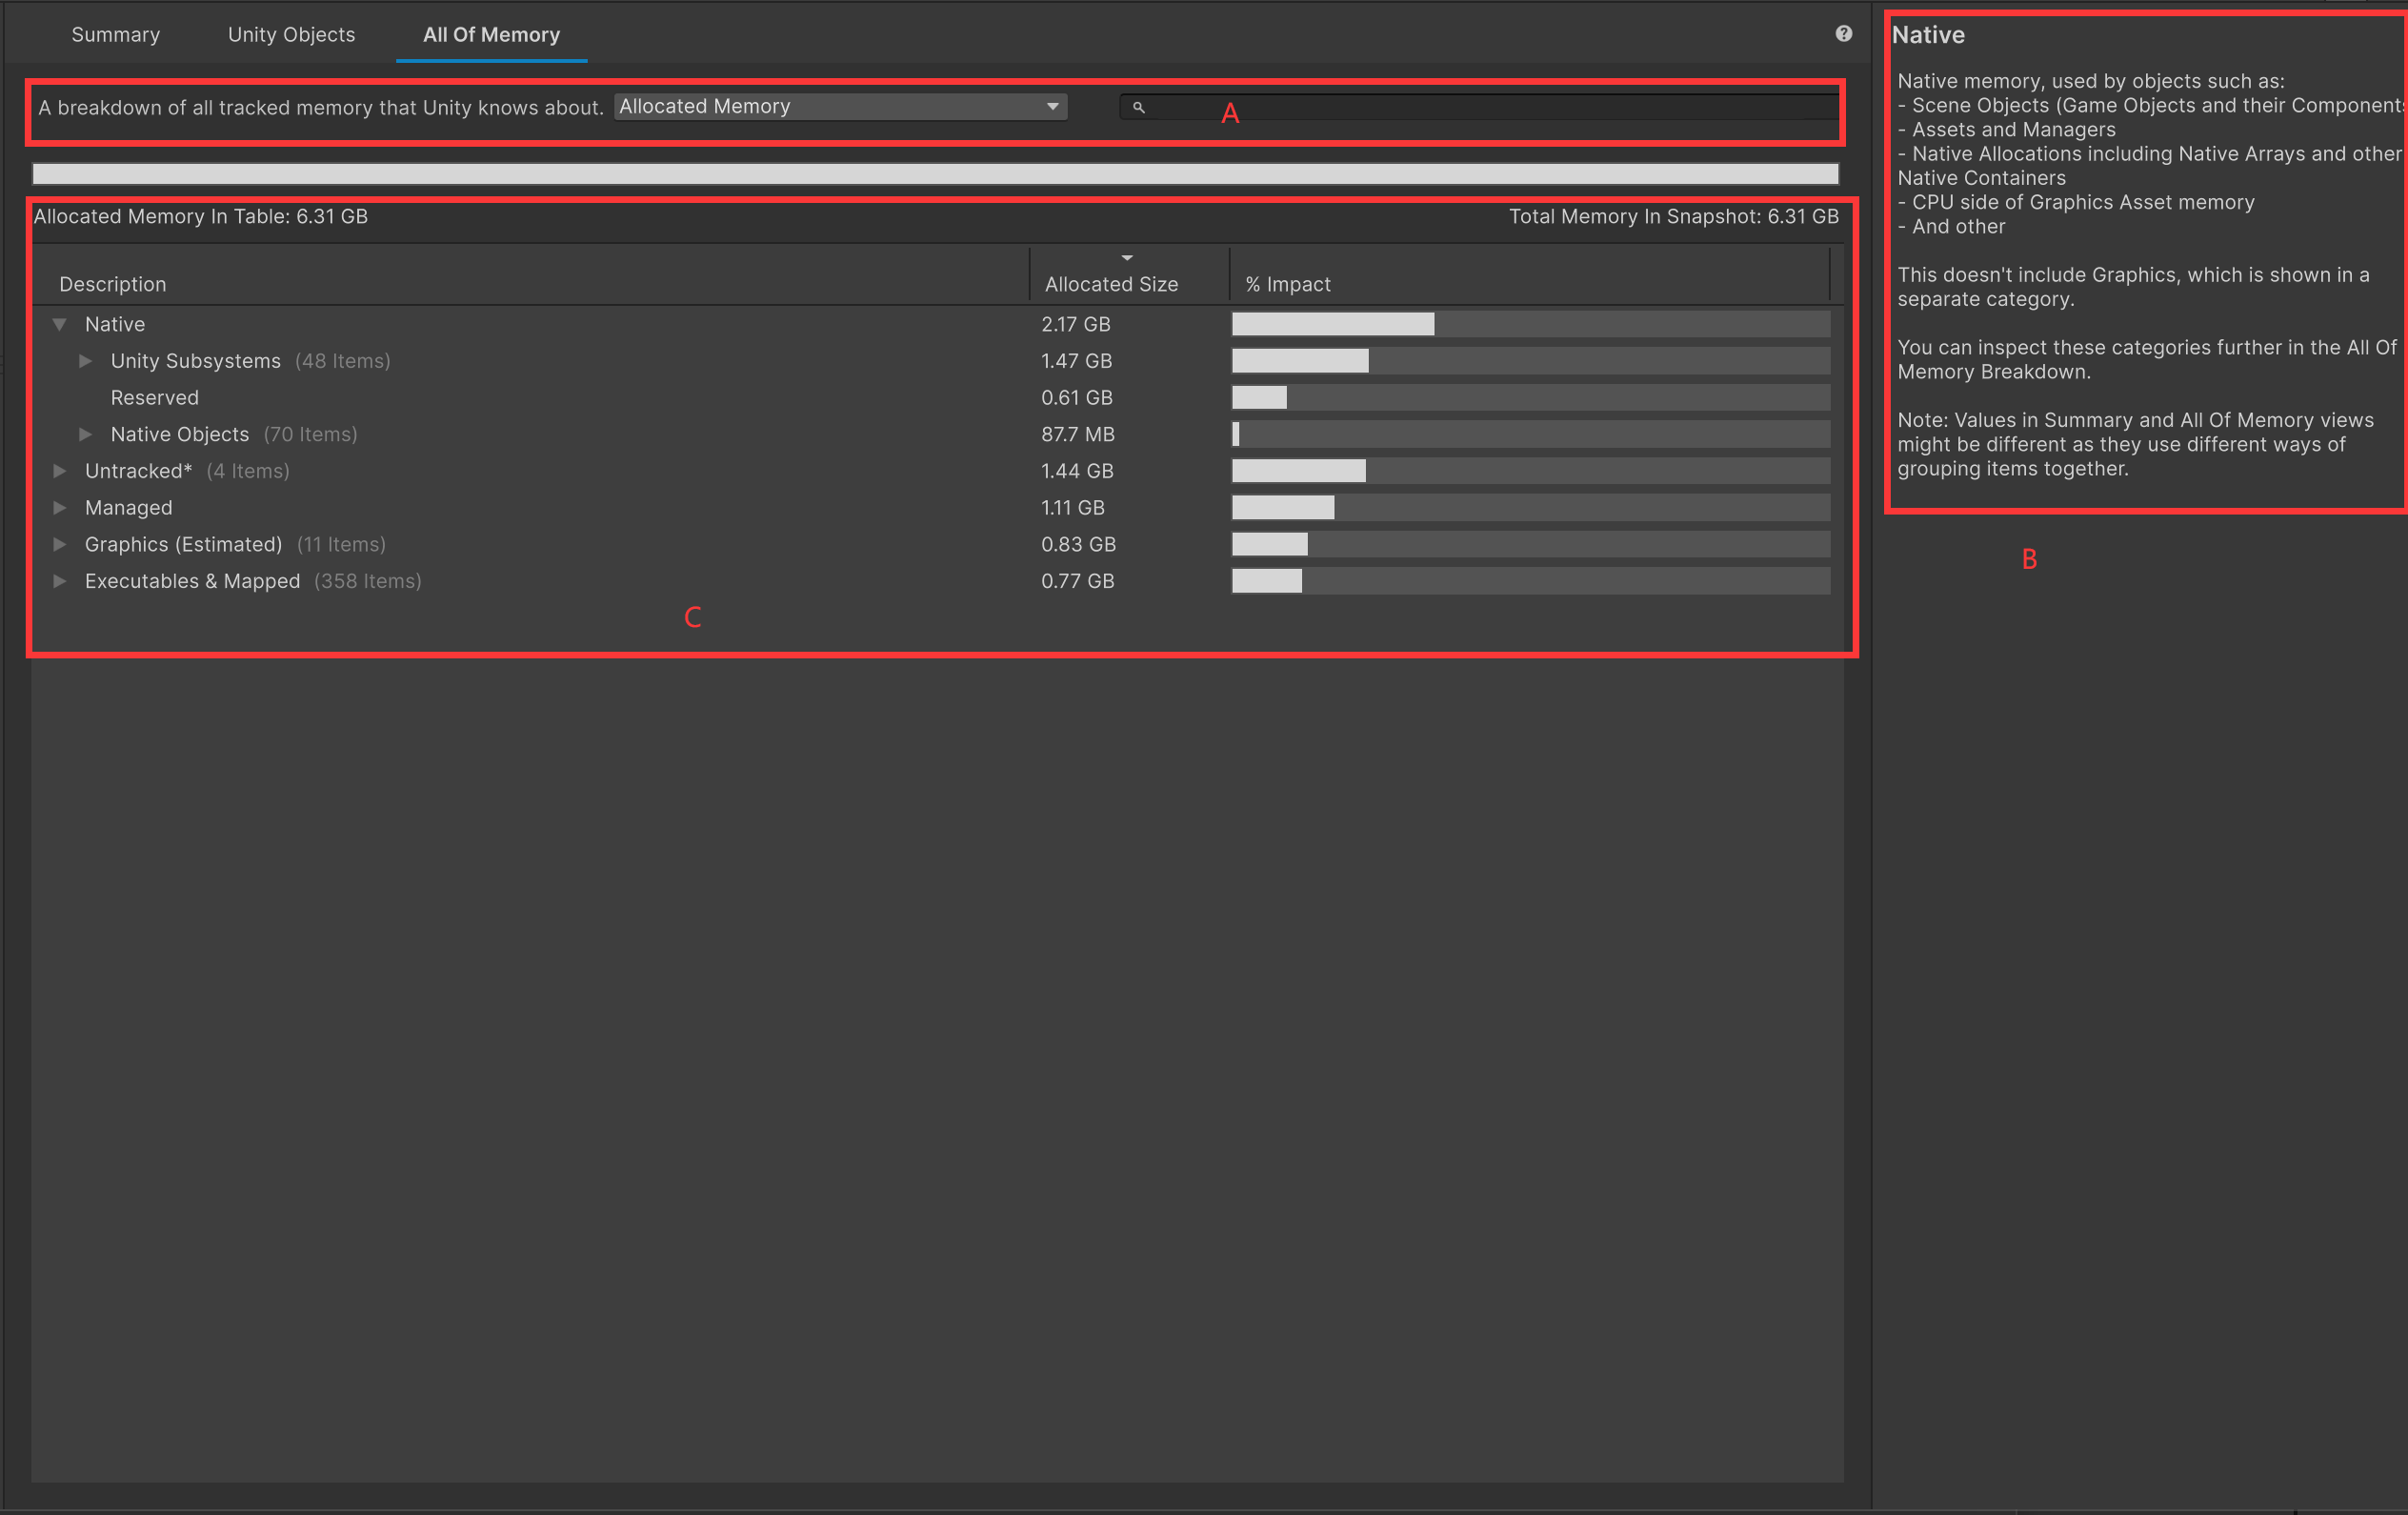Select the Reserved row
The width and height of the screenshot is (2408, 1515).
(155, 398)
